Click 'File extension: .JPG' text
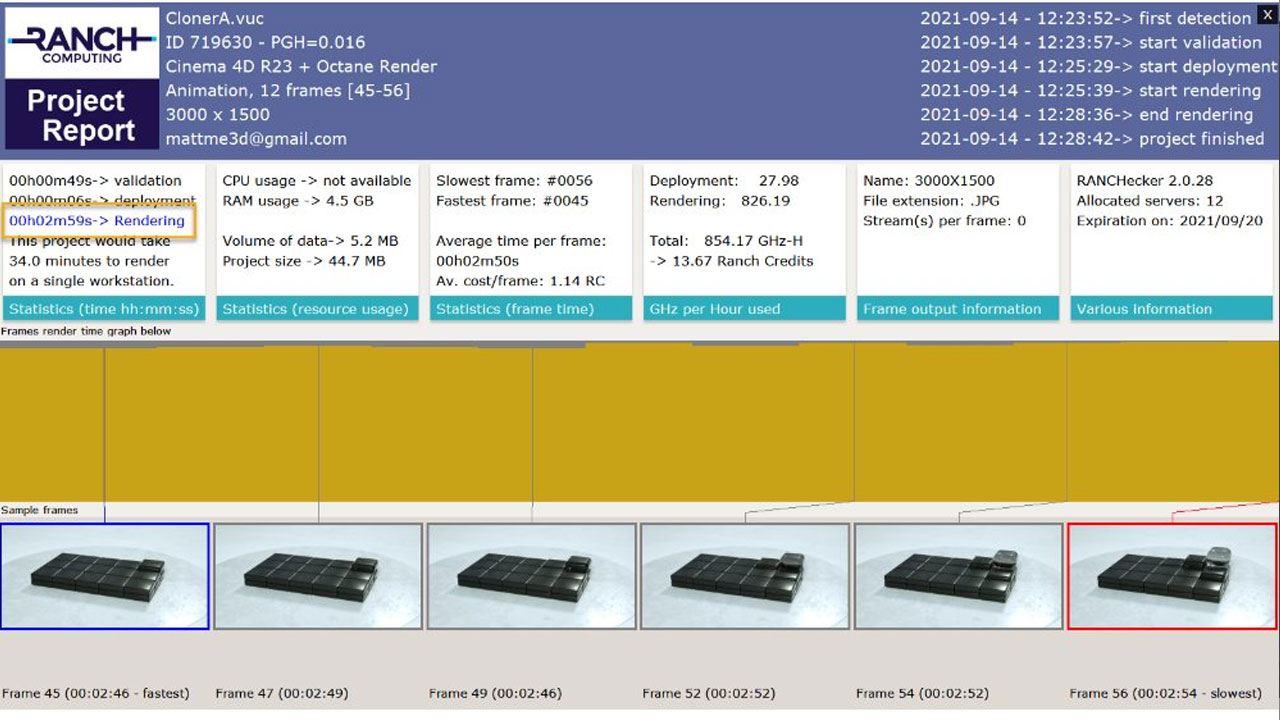Viewport: 1280px width, 720px height. [931, 200]
